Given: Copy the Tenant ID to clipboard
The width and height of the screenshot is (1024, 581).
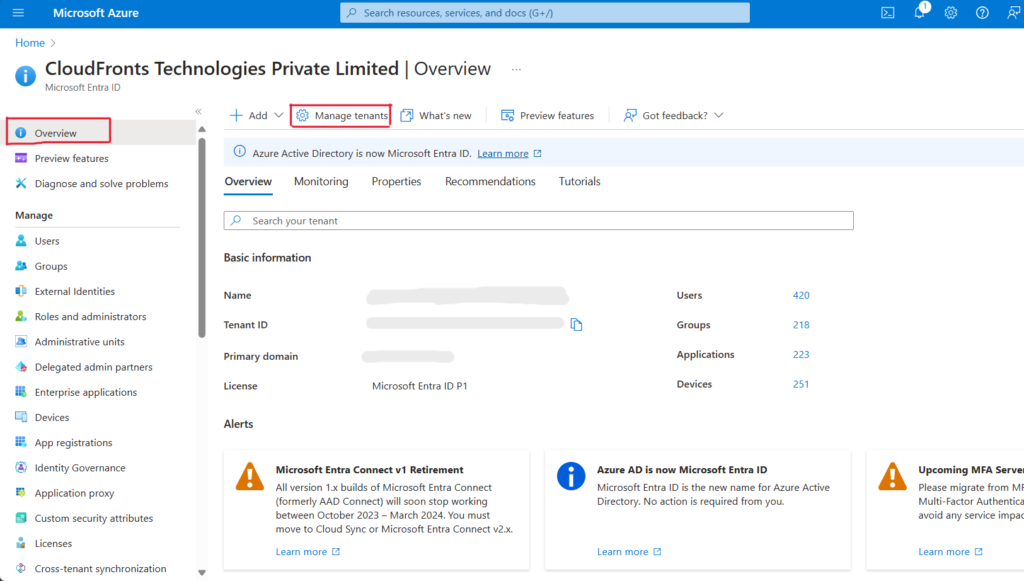Looking at the screenshot, I should [576, 324].
